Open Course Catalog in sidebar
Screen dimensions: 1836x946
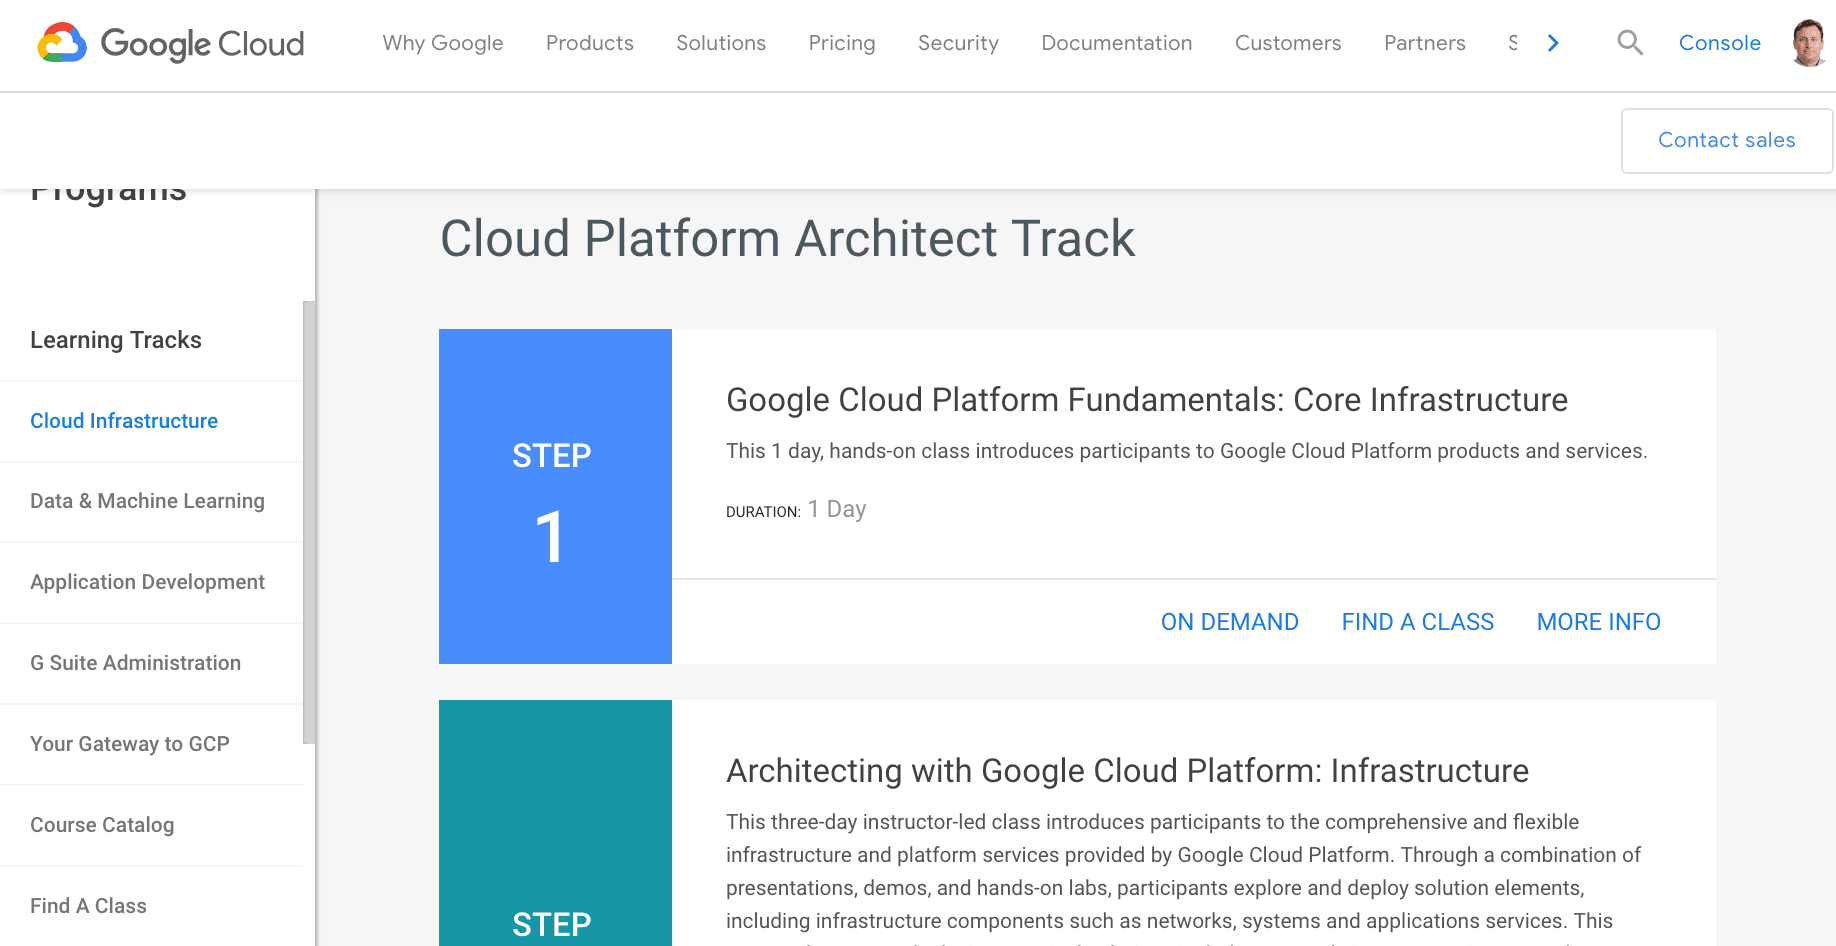coord(102,825)
